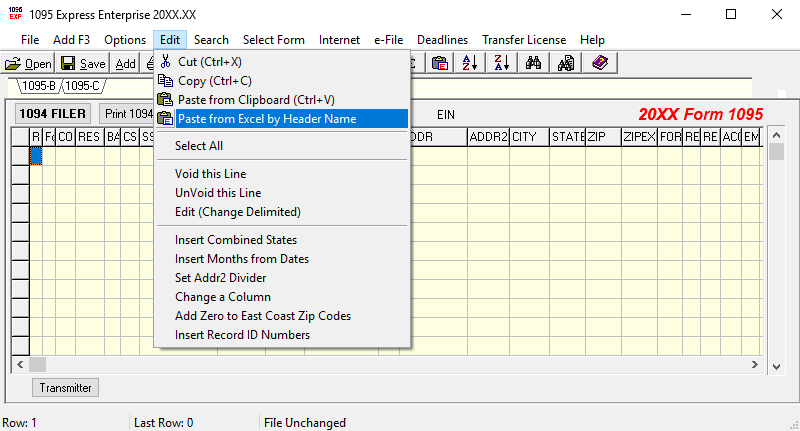Click the 1094 FILER button
This screenshot has width=800, height=431.
53,113
